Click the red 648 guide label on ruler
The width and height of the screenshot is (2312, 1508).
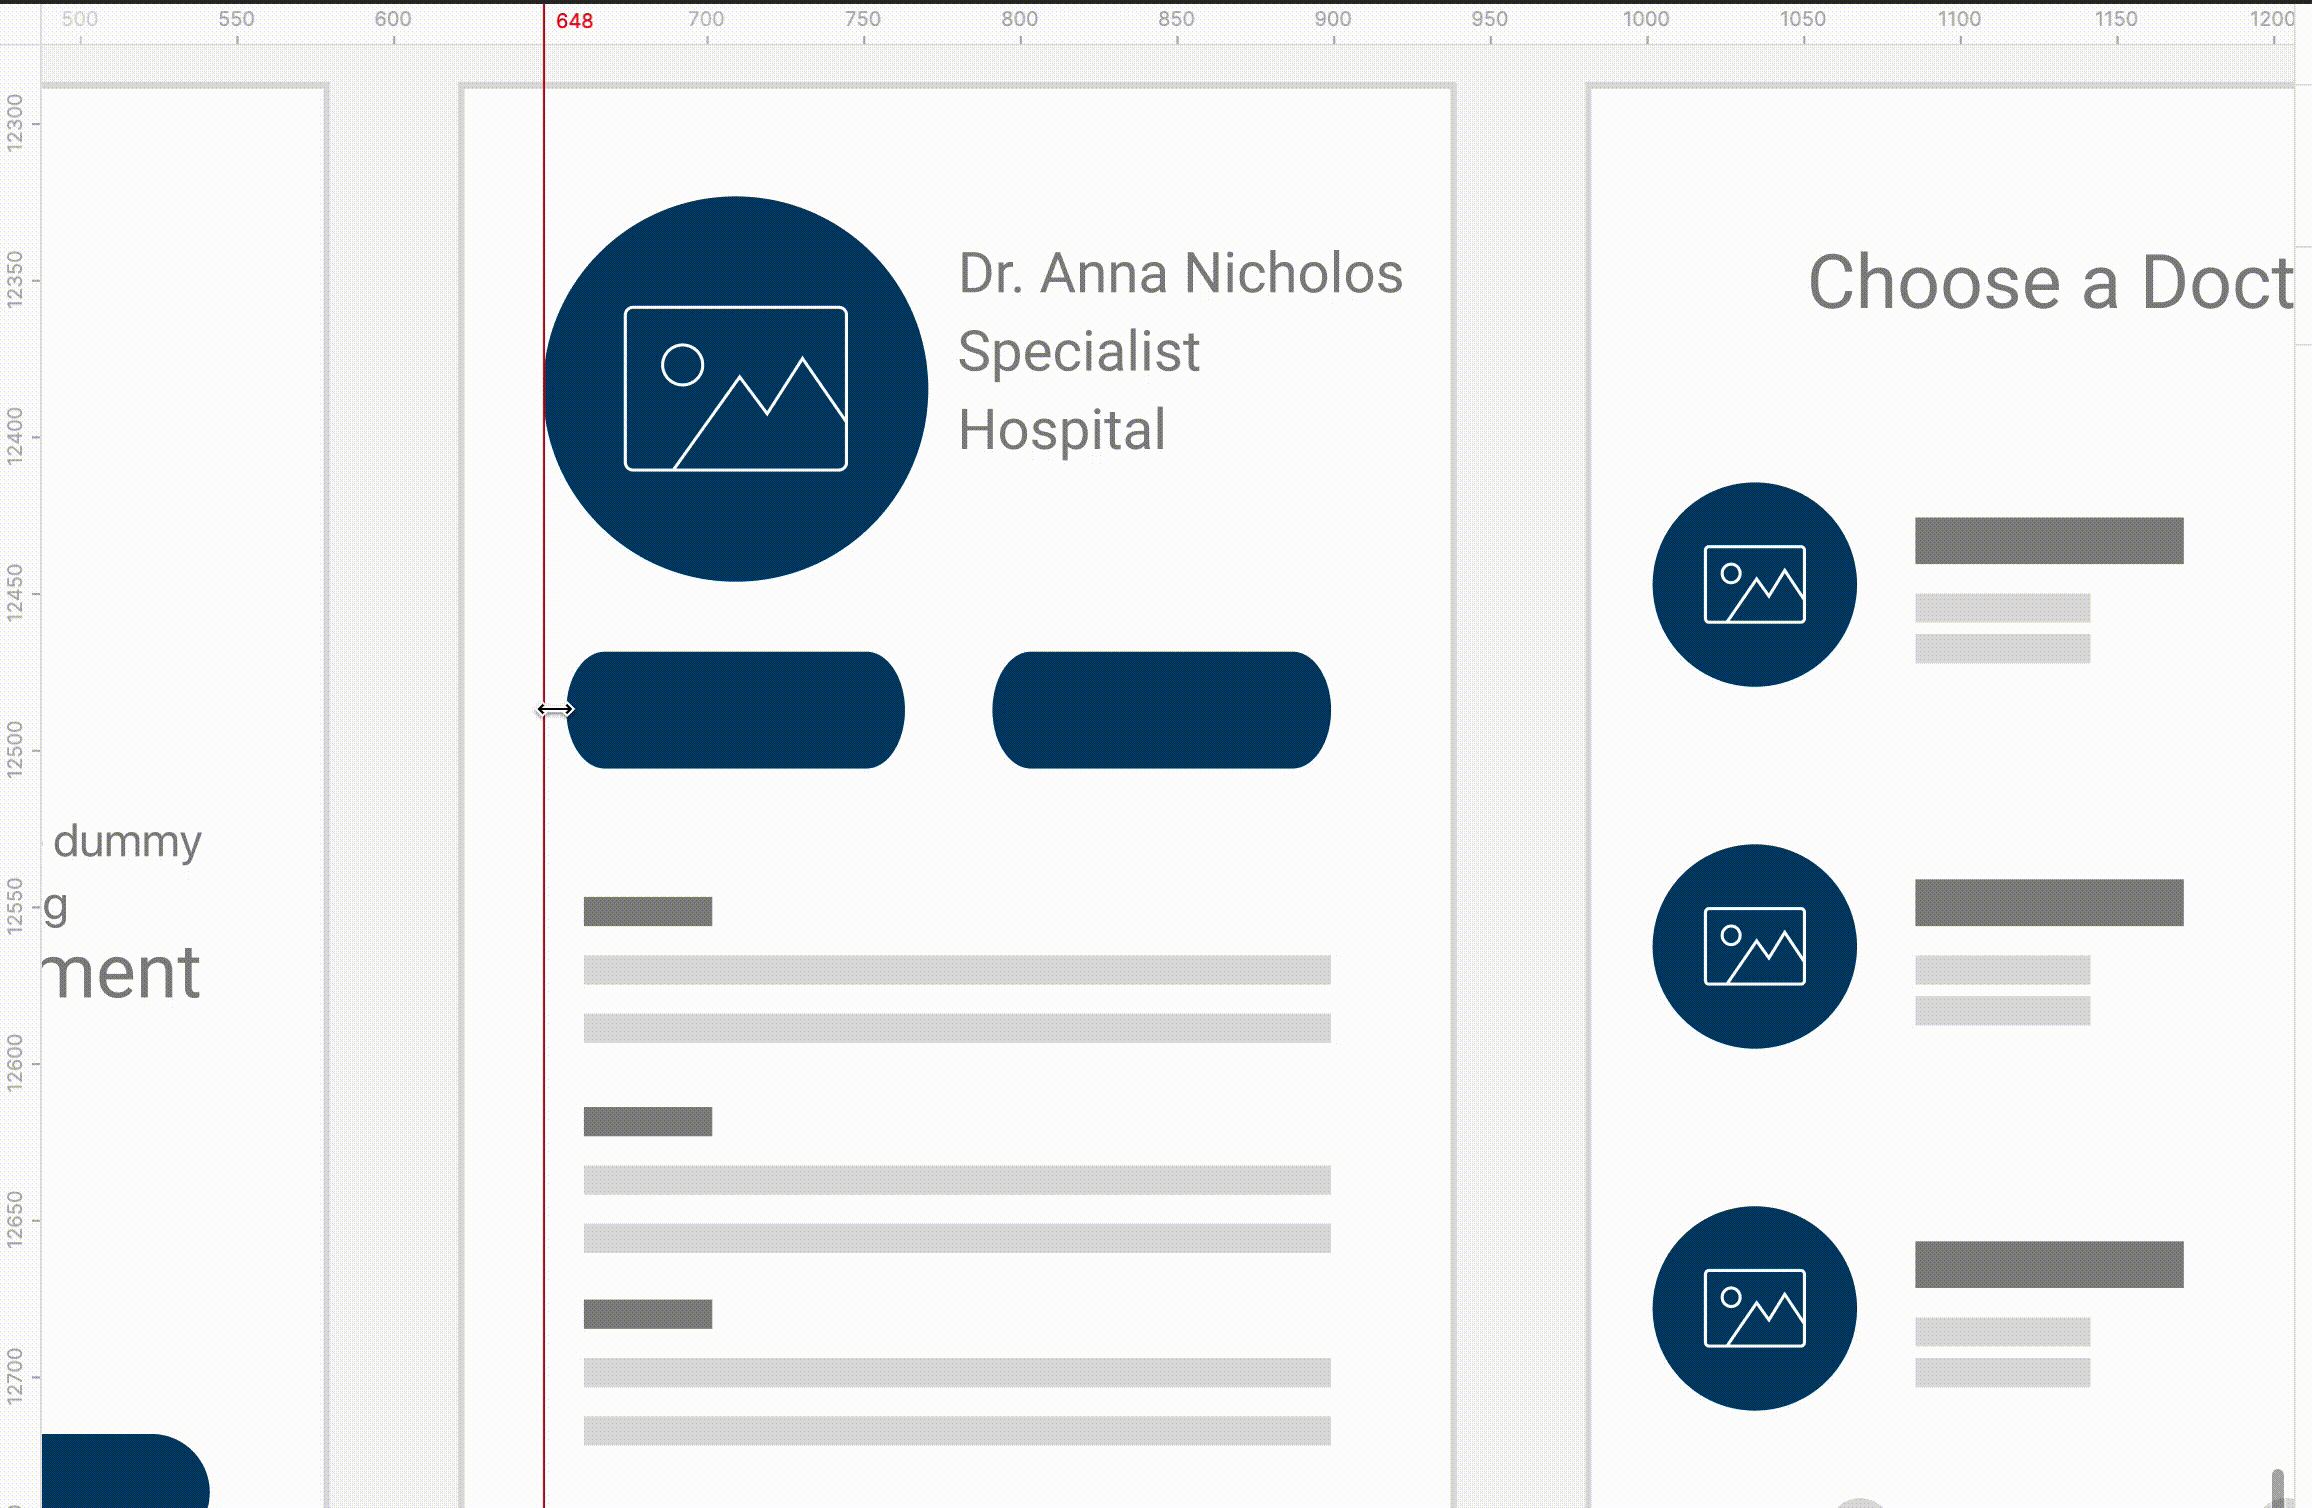coord(574,21)
